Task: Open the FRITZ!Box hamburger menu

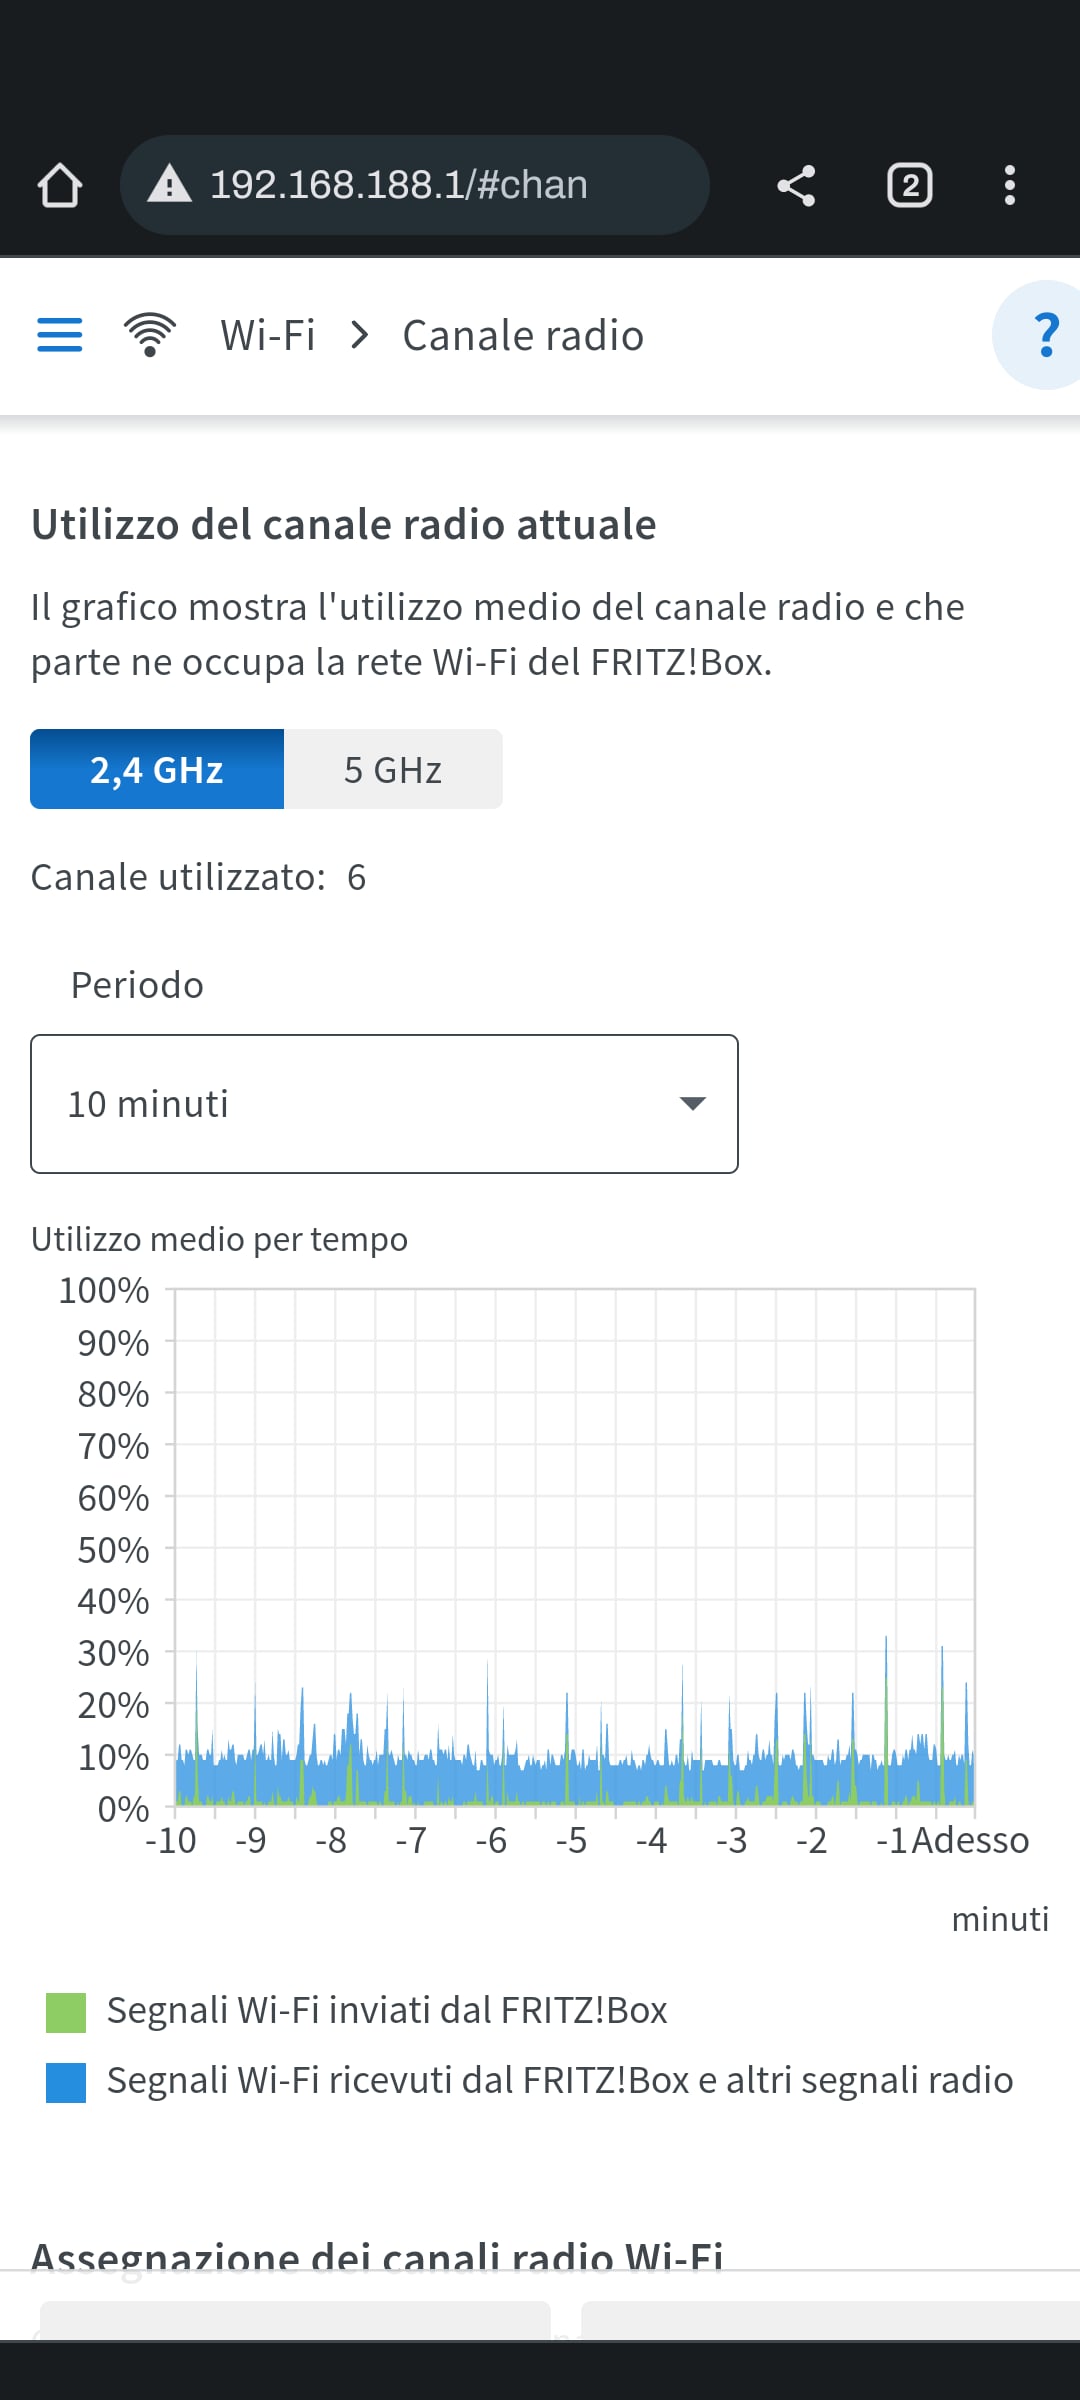Action: [60, 335]
